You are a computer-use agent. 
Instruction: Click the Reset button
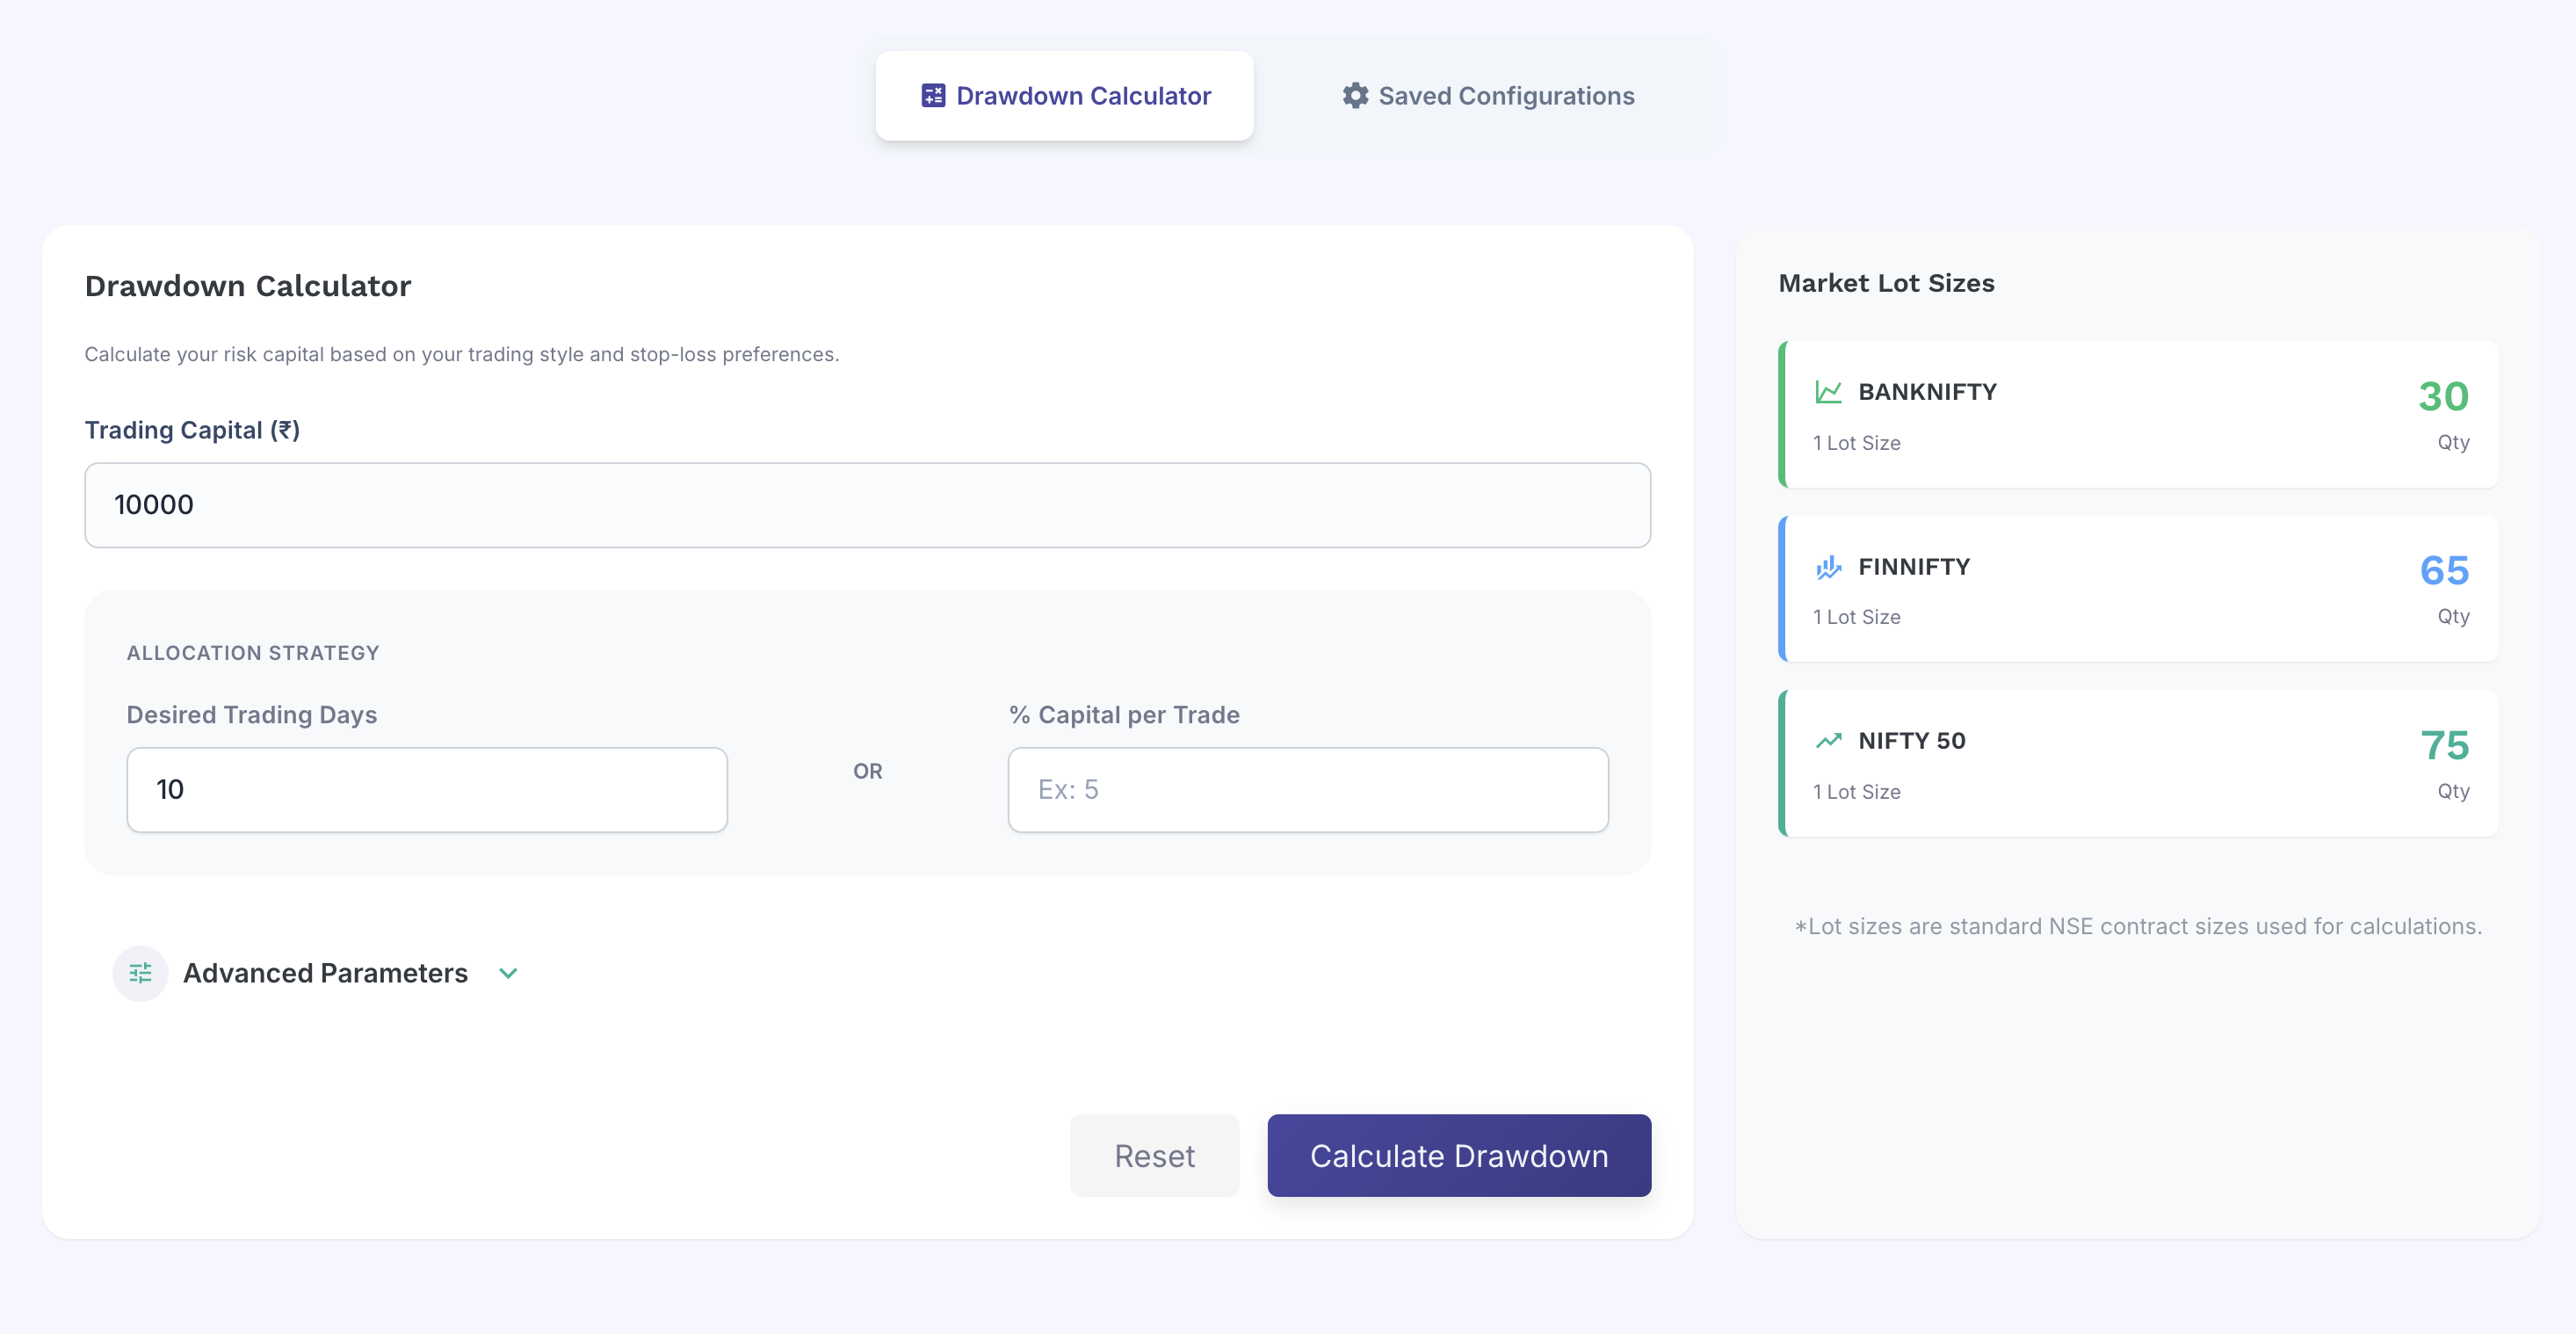click(x=1154, y=1155)
